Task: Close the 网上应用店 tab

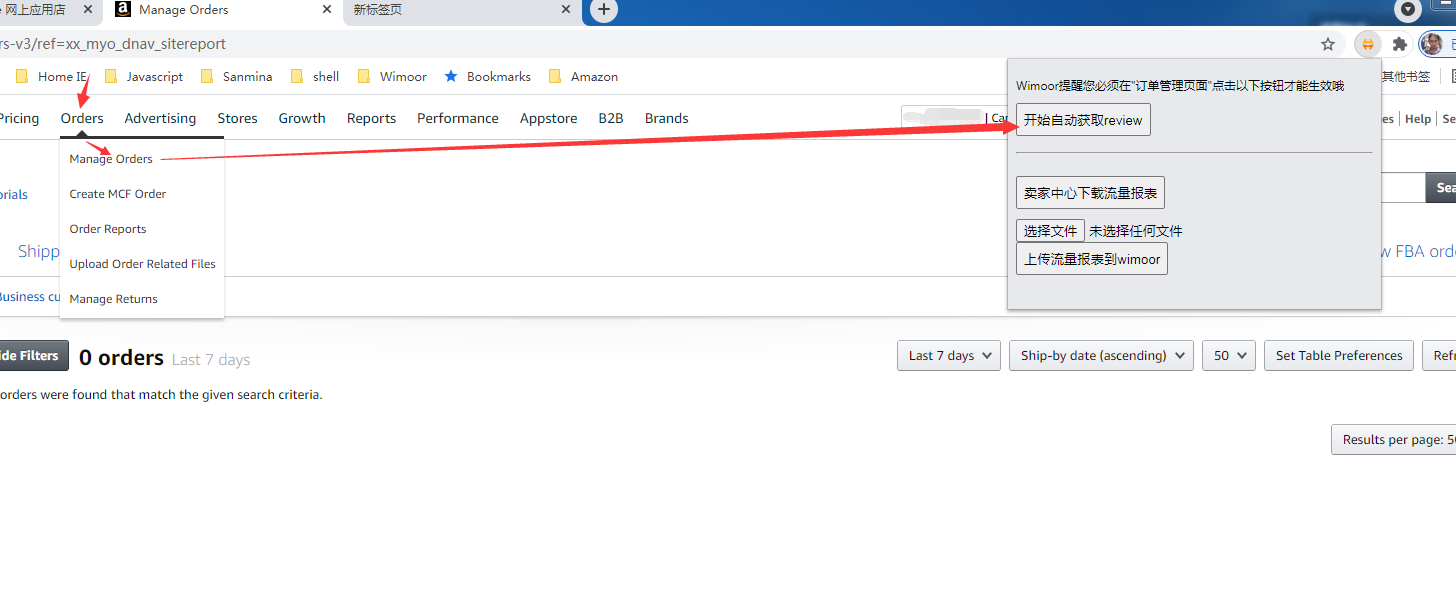Action: [87, 10]
